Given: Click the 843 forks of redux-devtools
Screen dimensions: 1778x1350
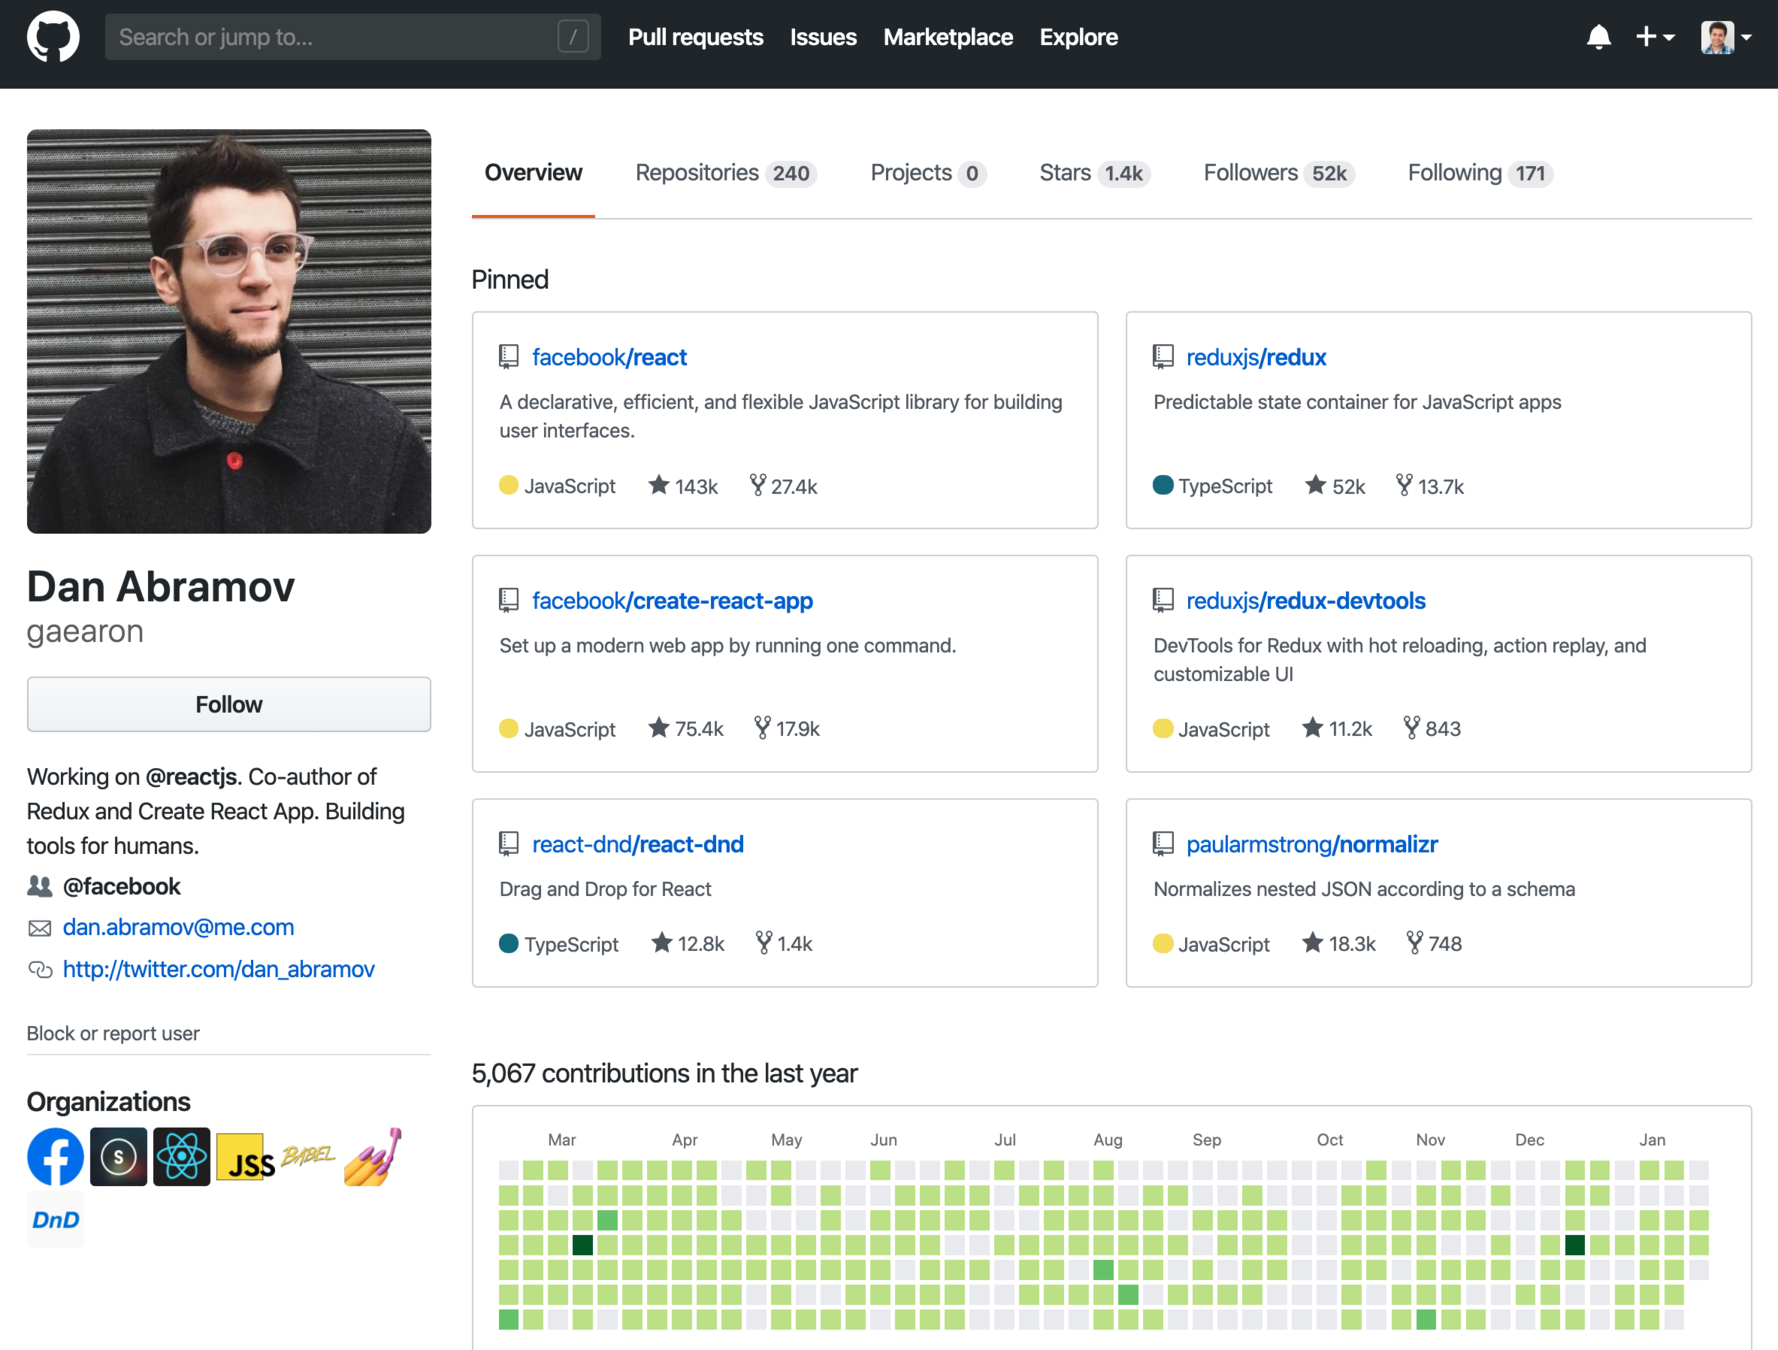Looking at the screenshot, I should [1432, 729].
